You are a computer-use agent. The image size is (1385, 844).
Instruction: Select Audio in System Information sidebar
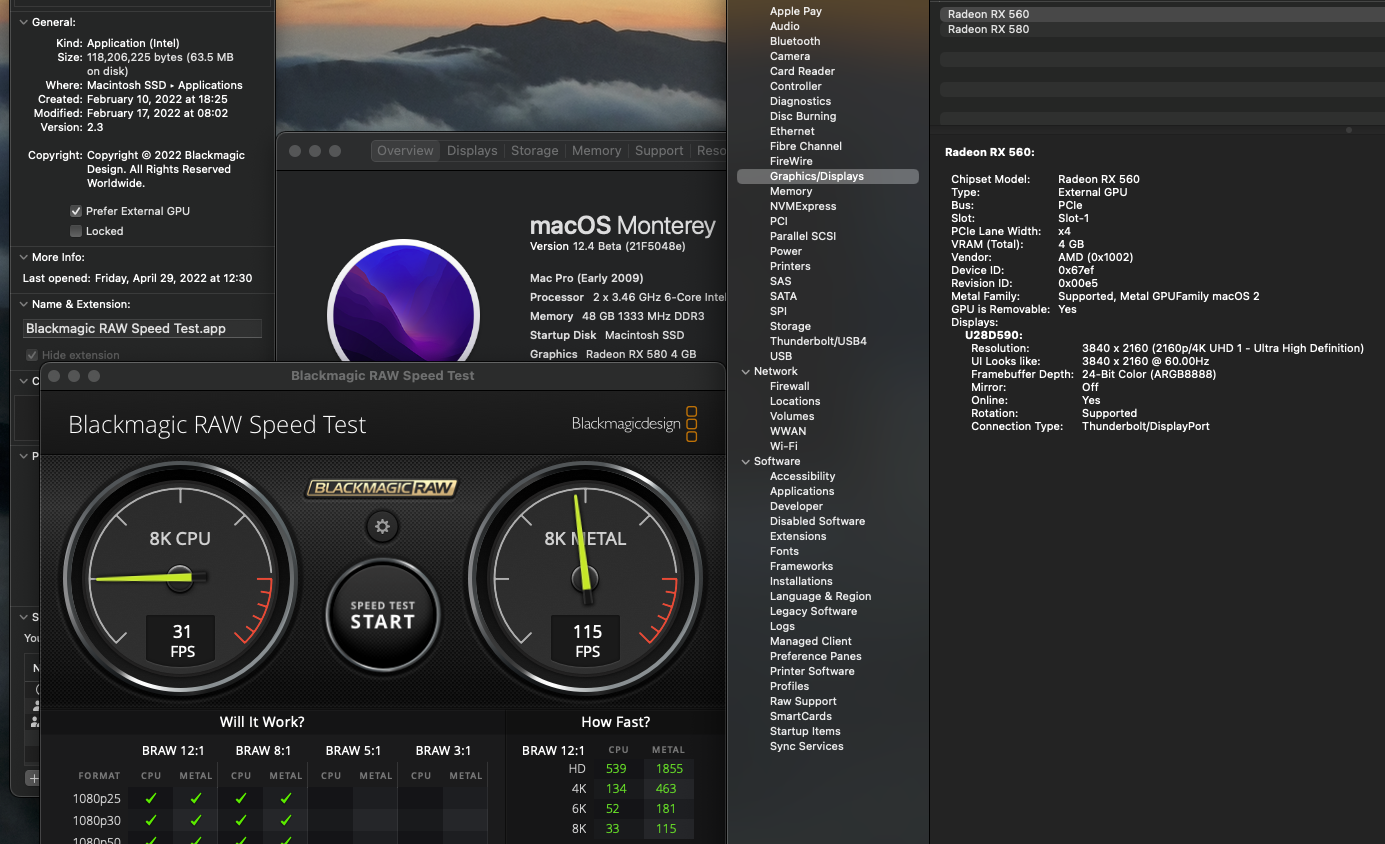click(785, 26)
